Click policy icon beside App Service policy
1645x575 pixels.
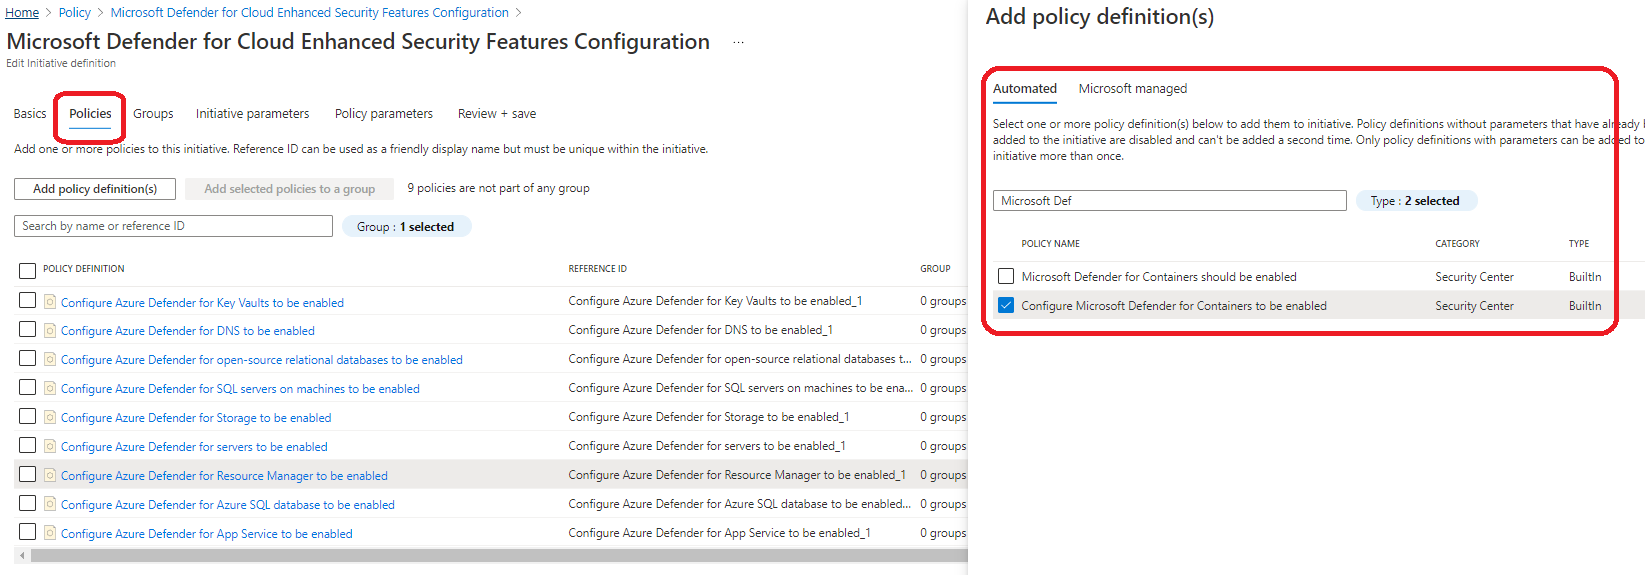(x=50, y=534)
